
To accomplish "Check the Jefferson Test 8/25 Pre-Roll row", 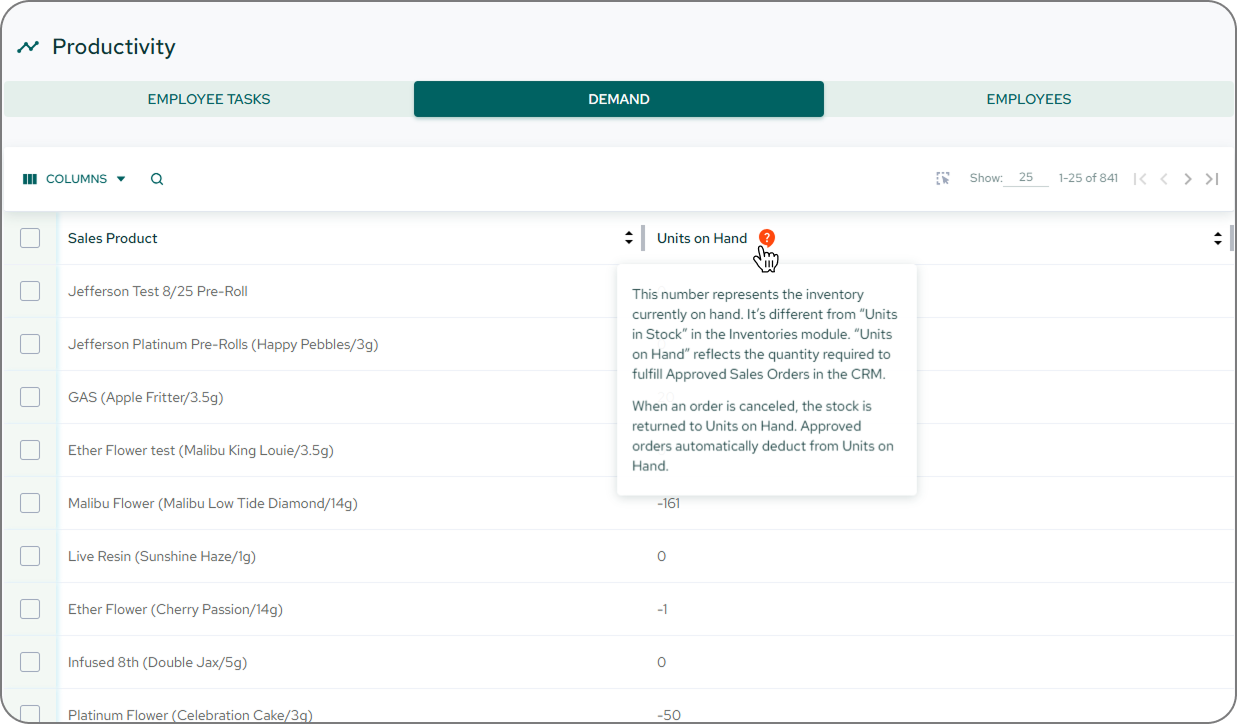I will point(30,291).
